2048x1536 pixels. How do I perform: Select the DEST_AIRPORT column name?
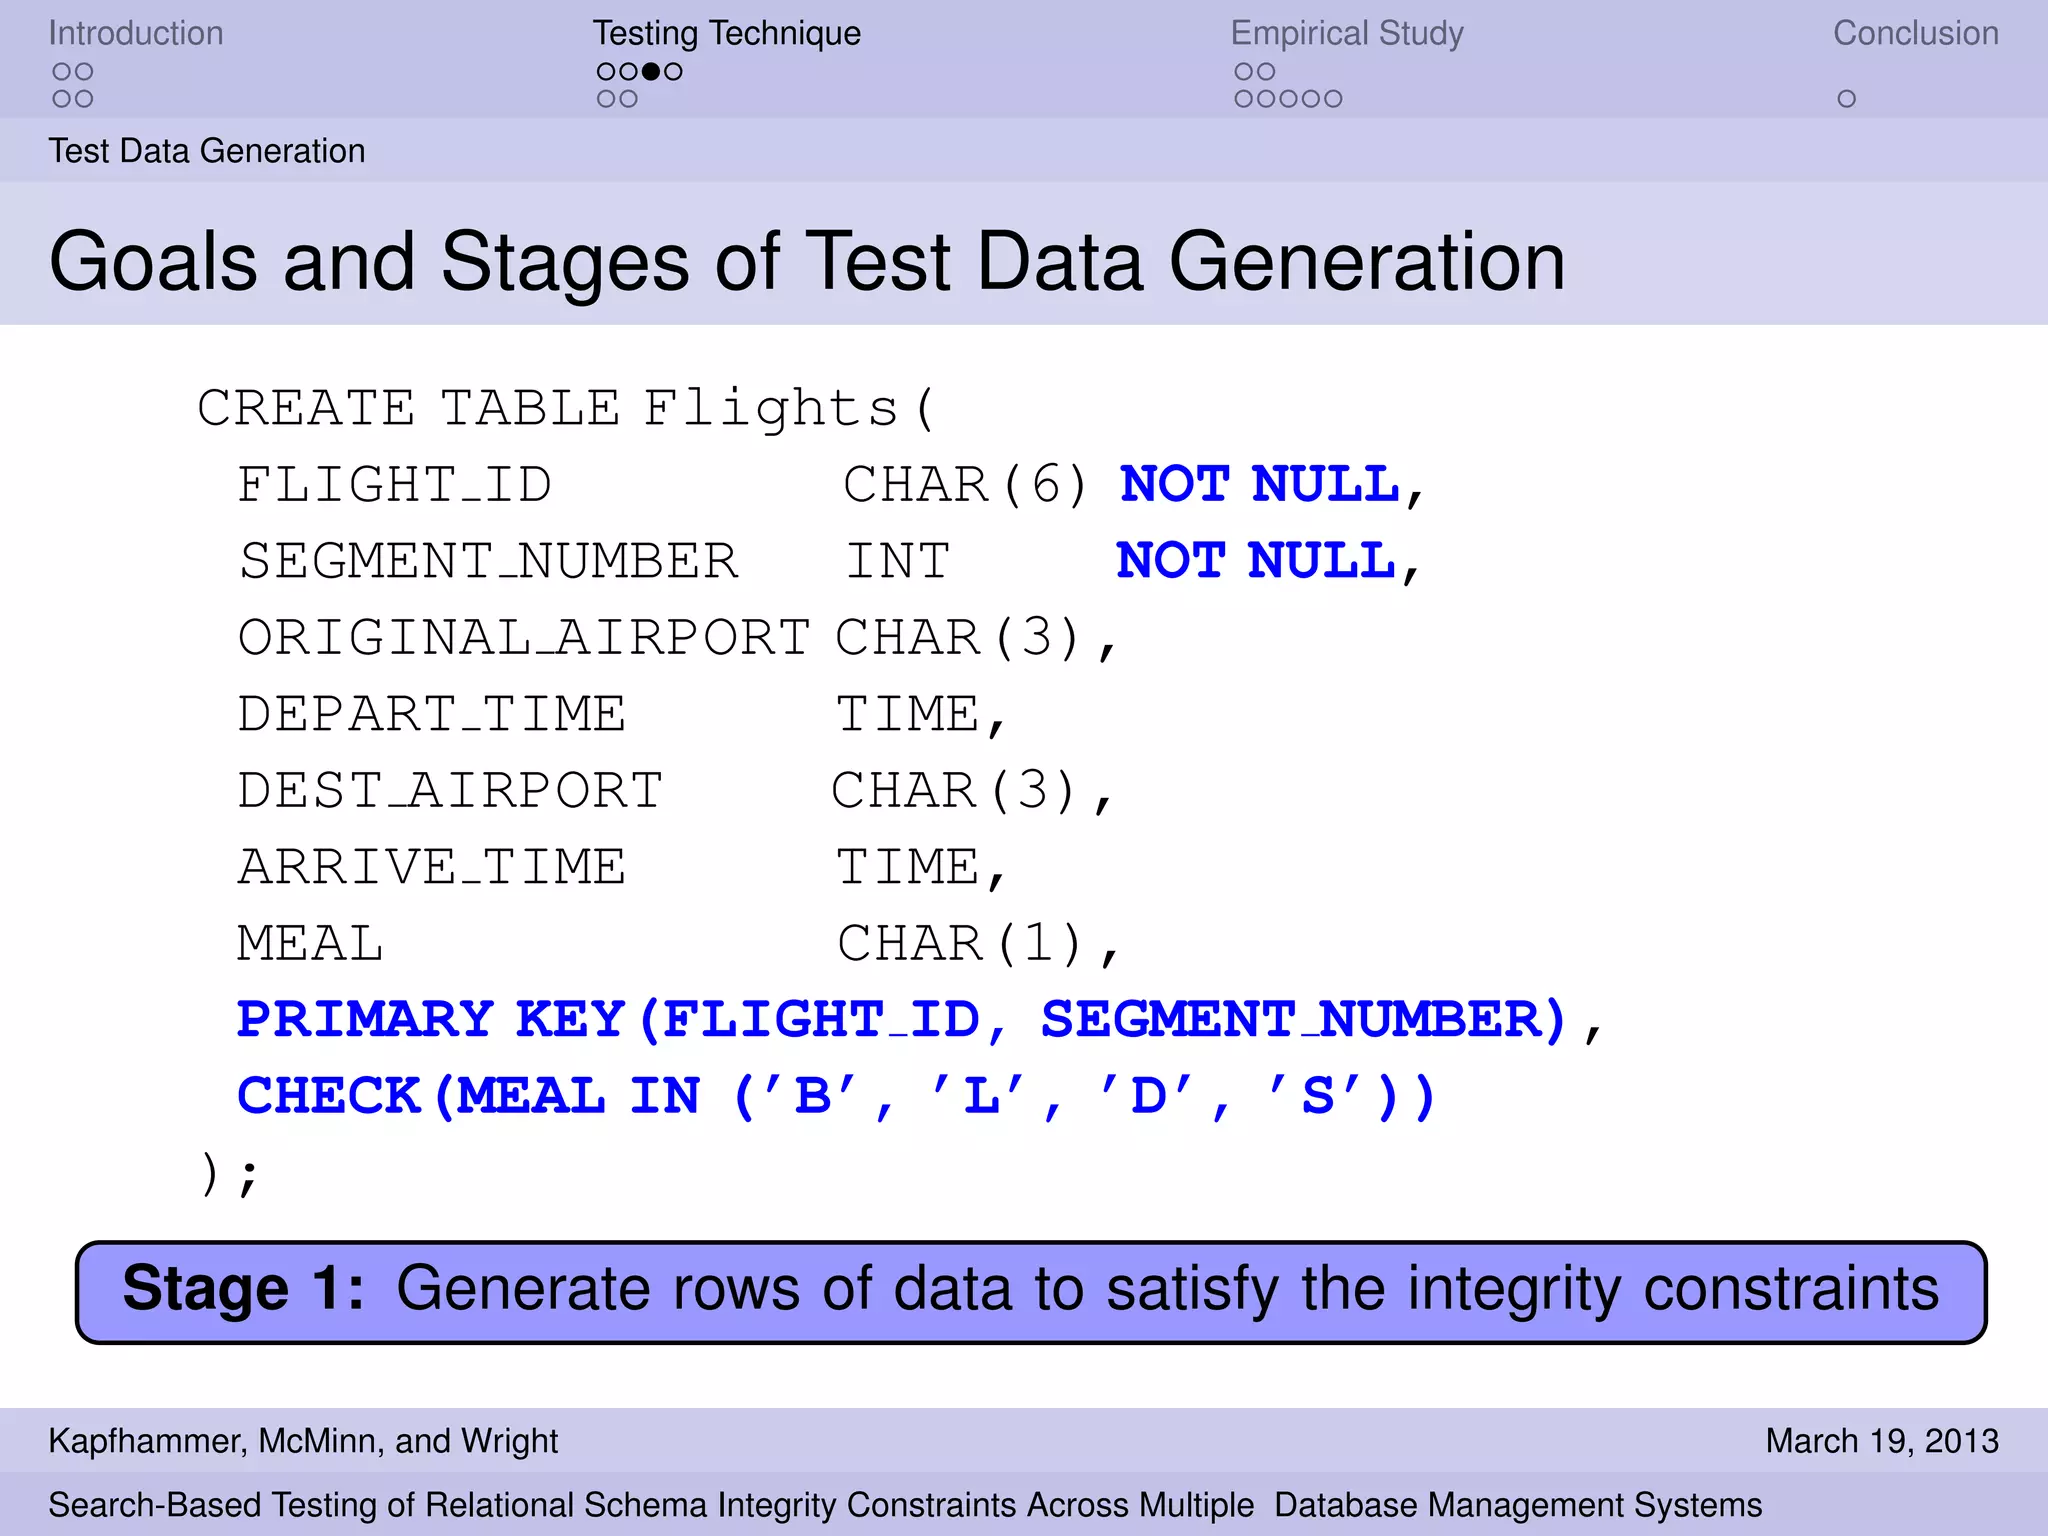(x=450, y=791)
